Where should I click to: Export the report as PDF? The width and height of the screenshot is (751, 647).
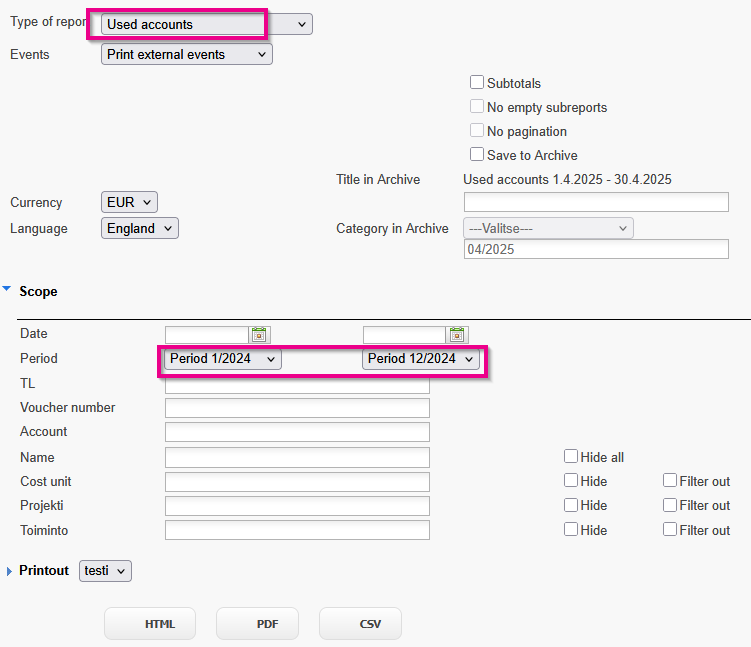click(257, 624)
